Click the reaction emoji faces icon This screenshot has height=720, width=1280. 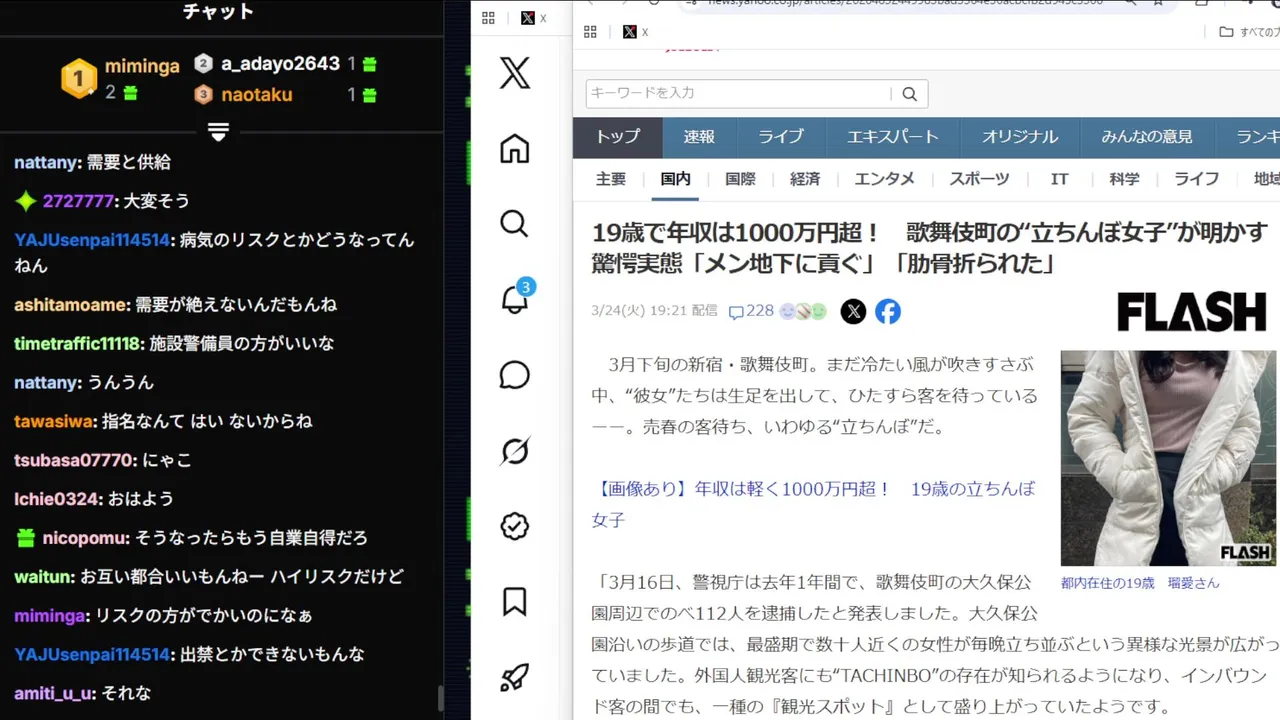804,311
